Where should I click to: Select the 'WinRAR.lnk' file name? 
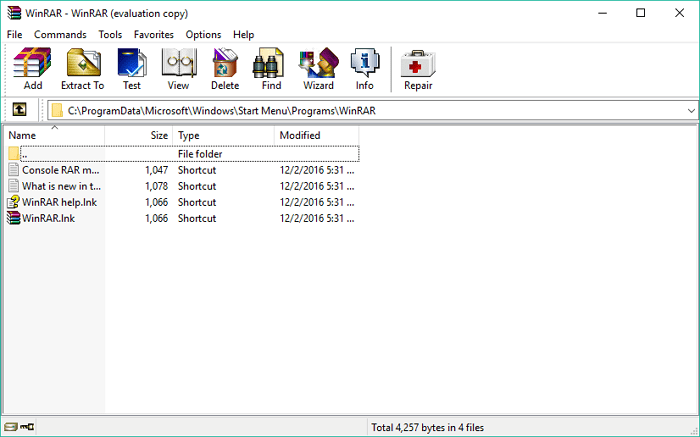tap(49, 218)
